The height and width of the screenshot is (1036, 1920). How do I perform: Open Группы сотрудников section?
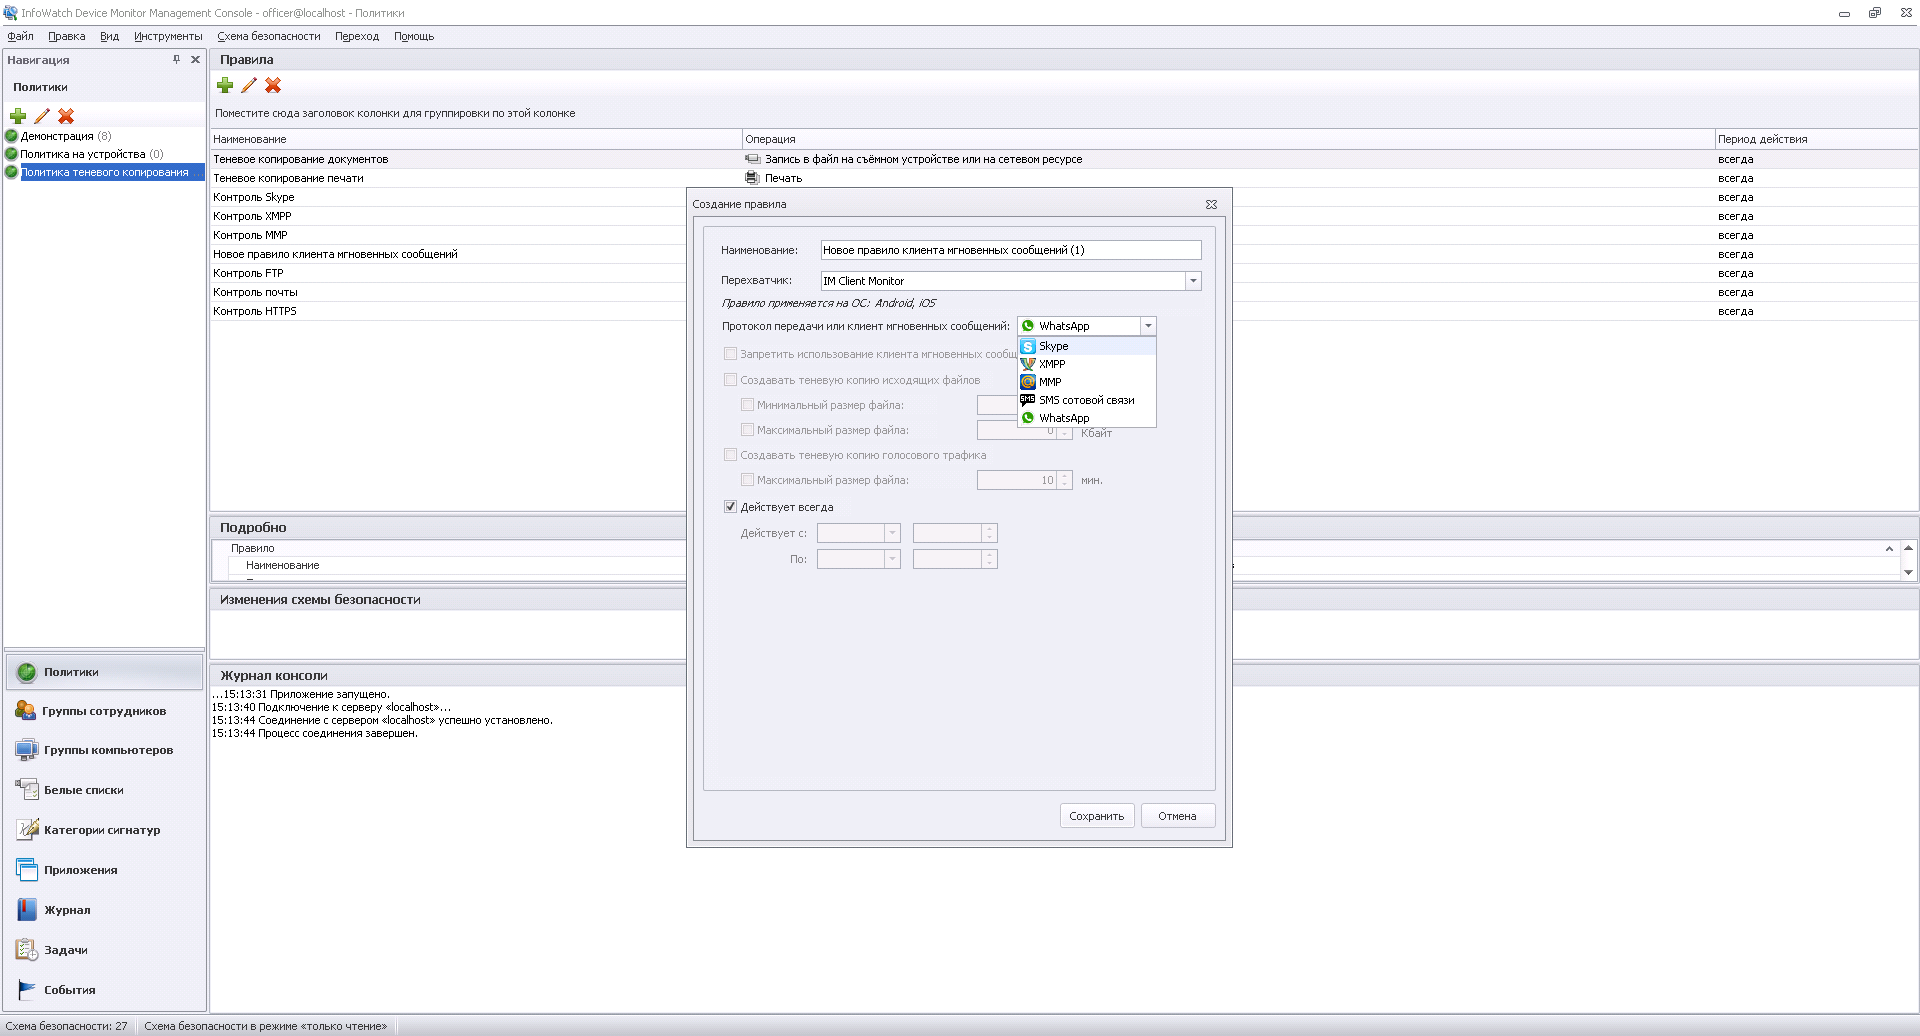[x=105, y=711]
